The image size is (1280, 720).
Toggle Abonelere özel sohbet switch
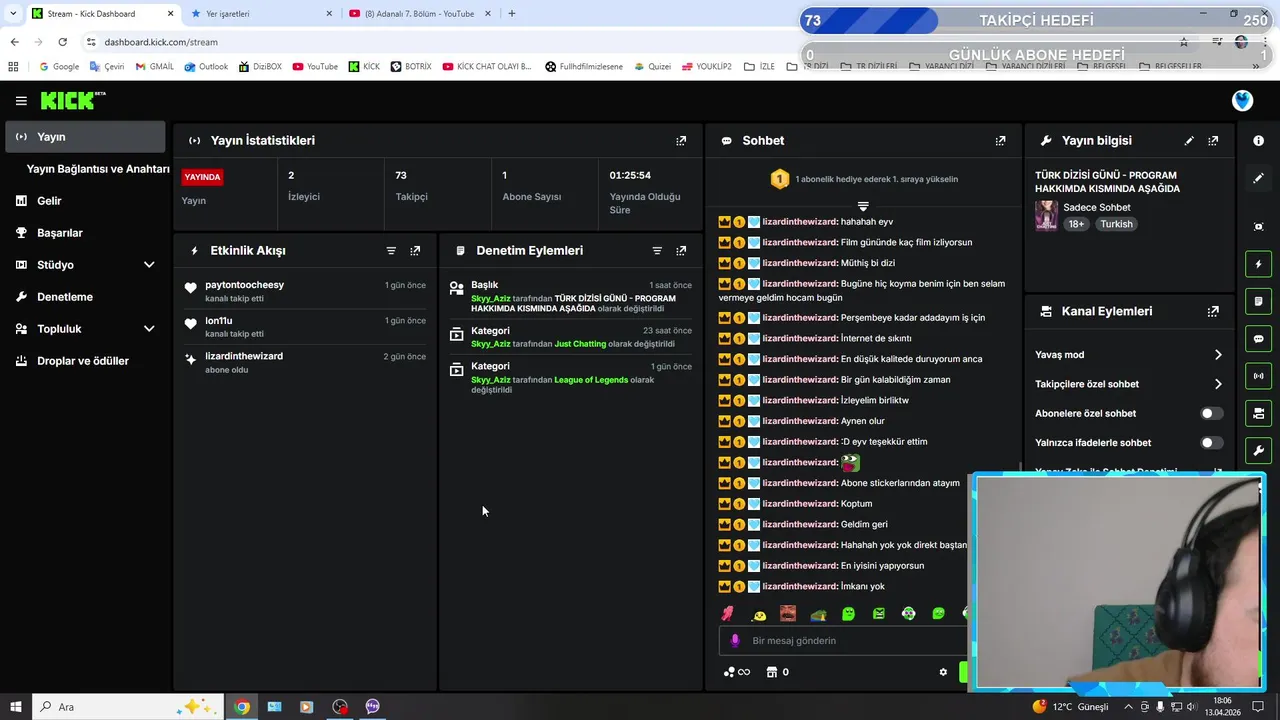pos(1211,413)
